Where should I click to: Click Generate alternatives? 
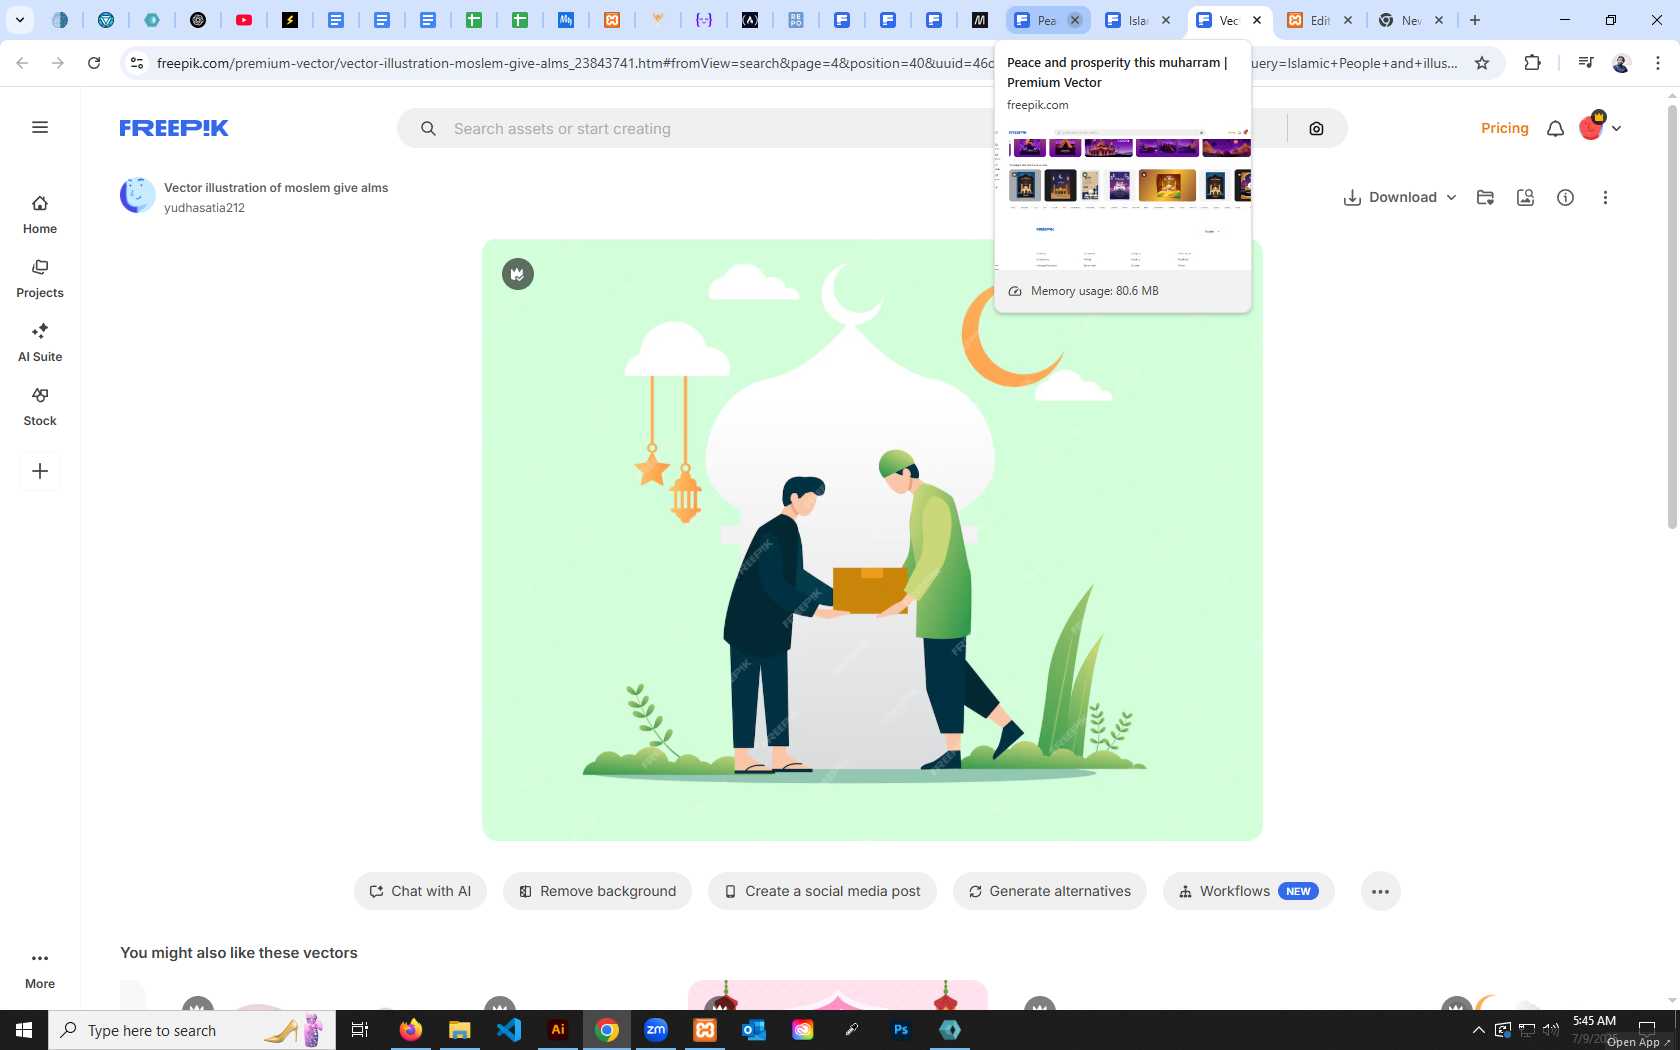(1049, 891)
